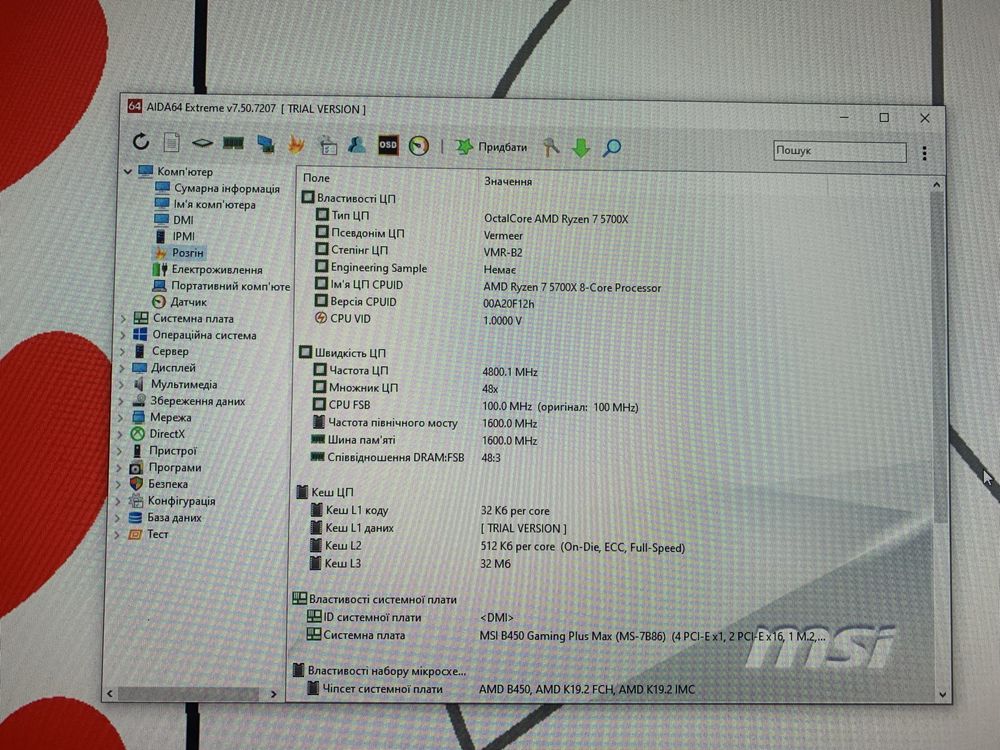Select the Кеш L3 row
This screenshot has width=1000, height=750.
pos(410,563)
